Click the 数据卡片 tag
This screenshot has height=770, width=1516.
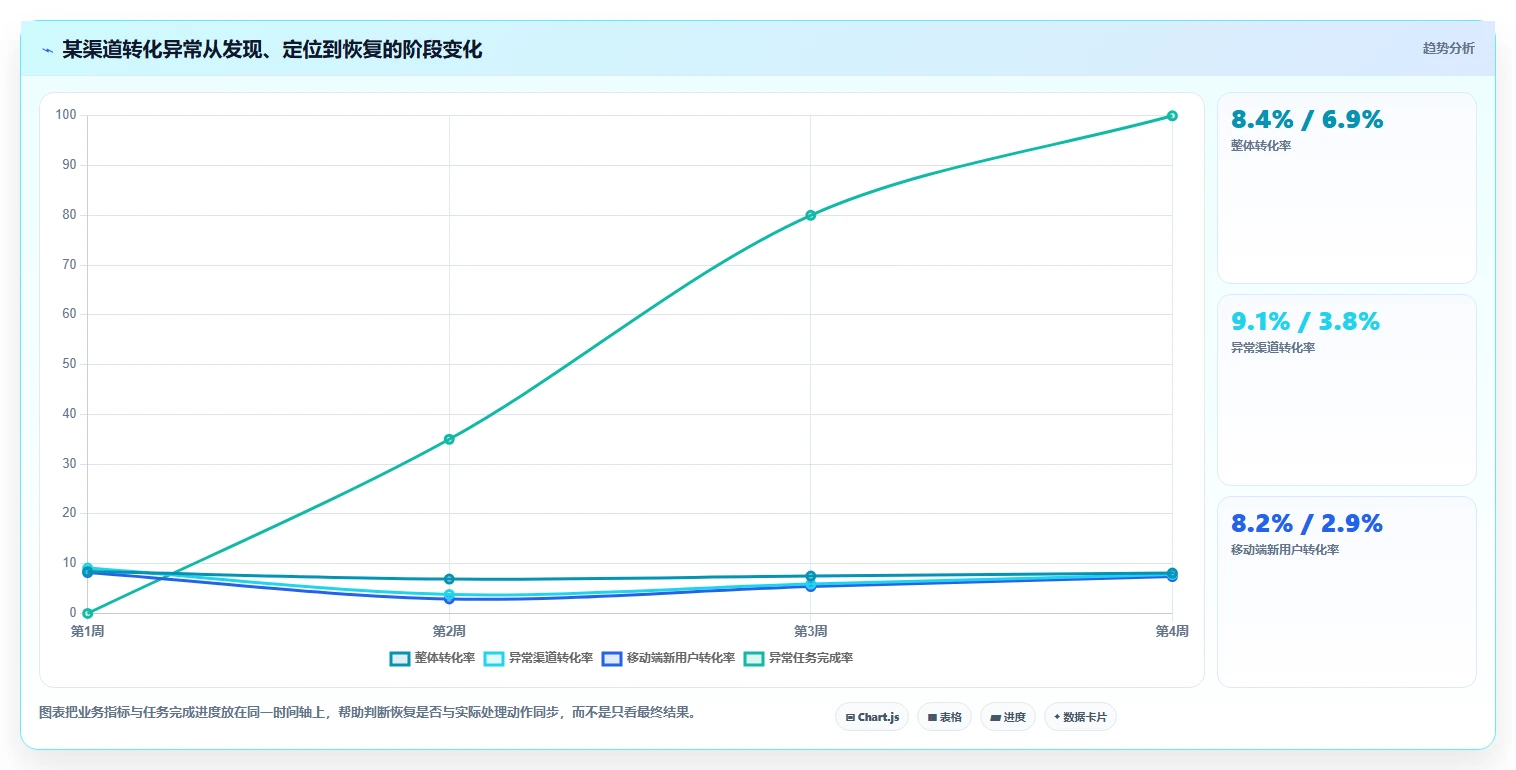(x=1080, y=717)
